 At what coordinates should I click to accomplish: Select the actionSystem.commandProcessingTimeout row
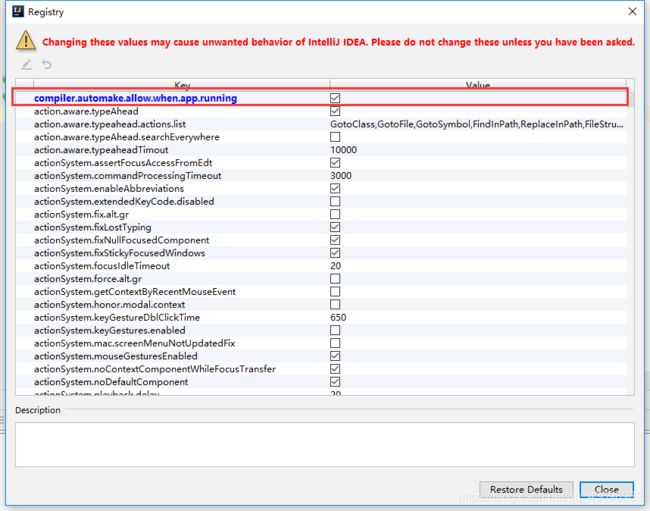127,176
